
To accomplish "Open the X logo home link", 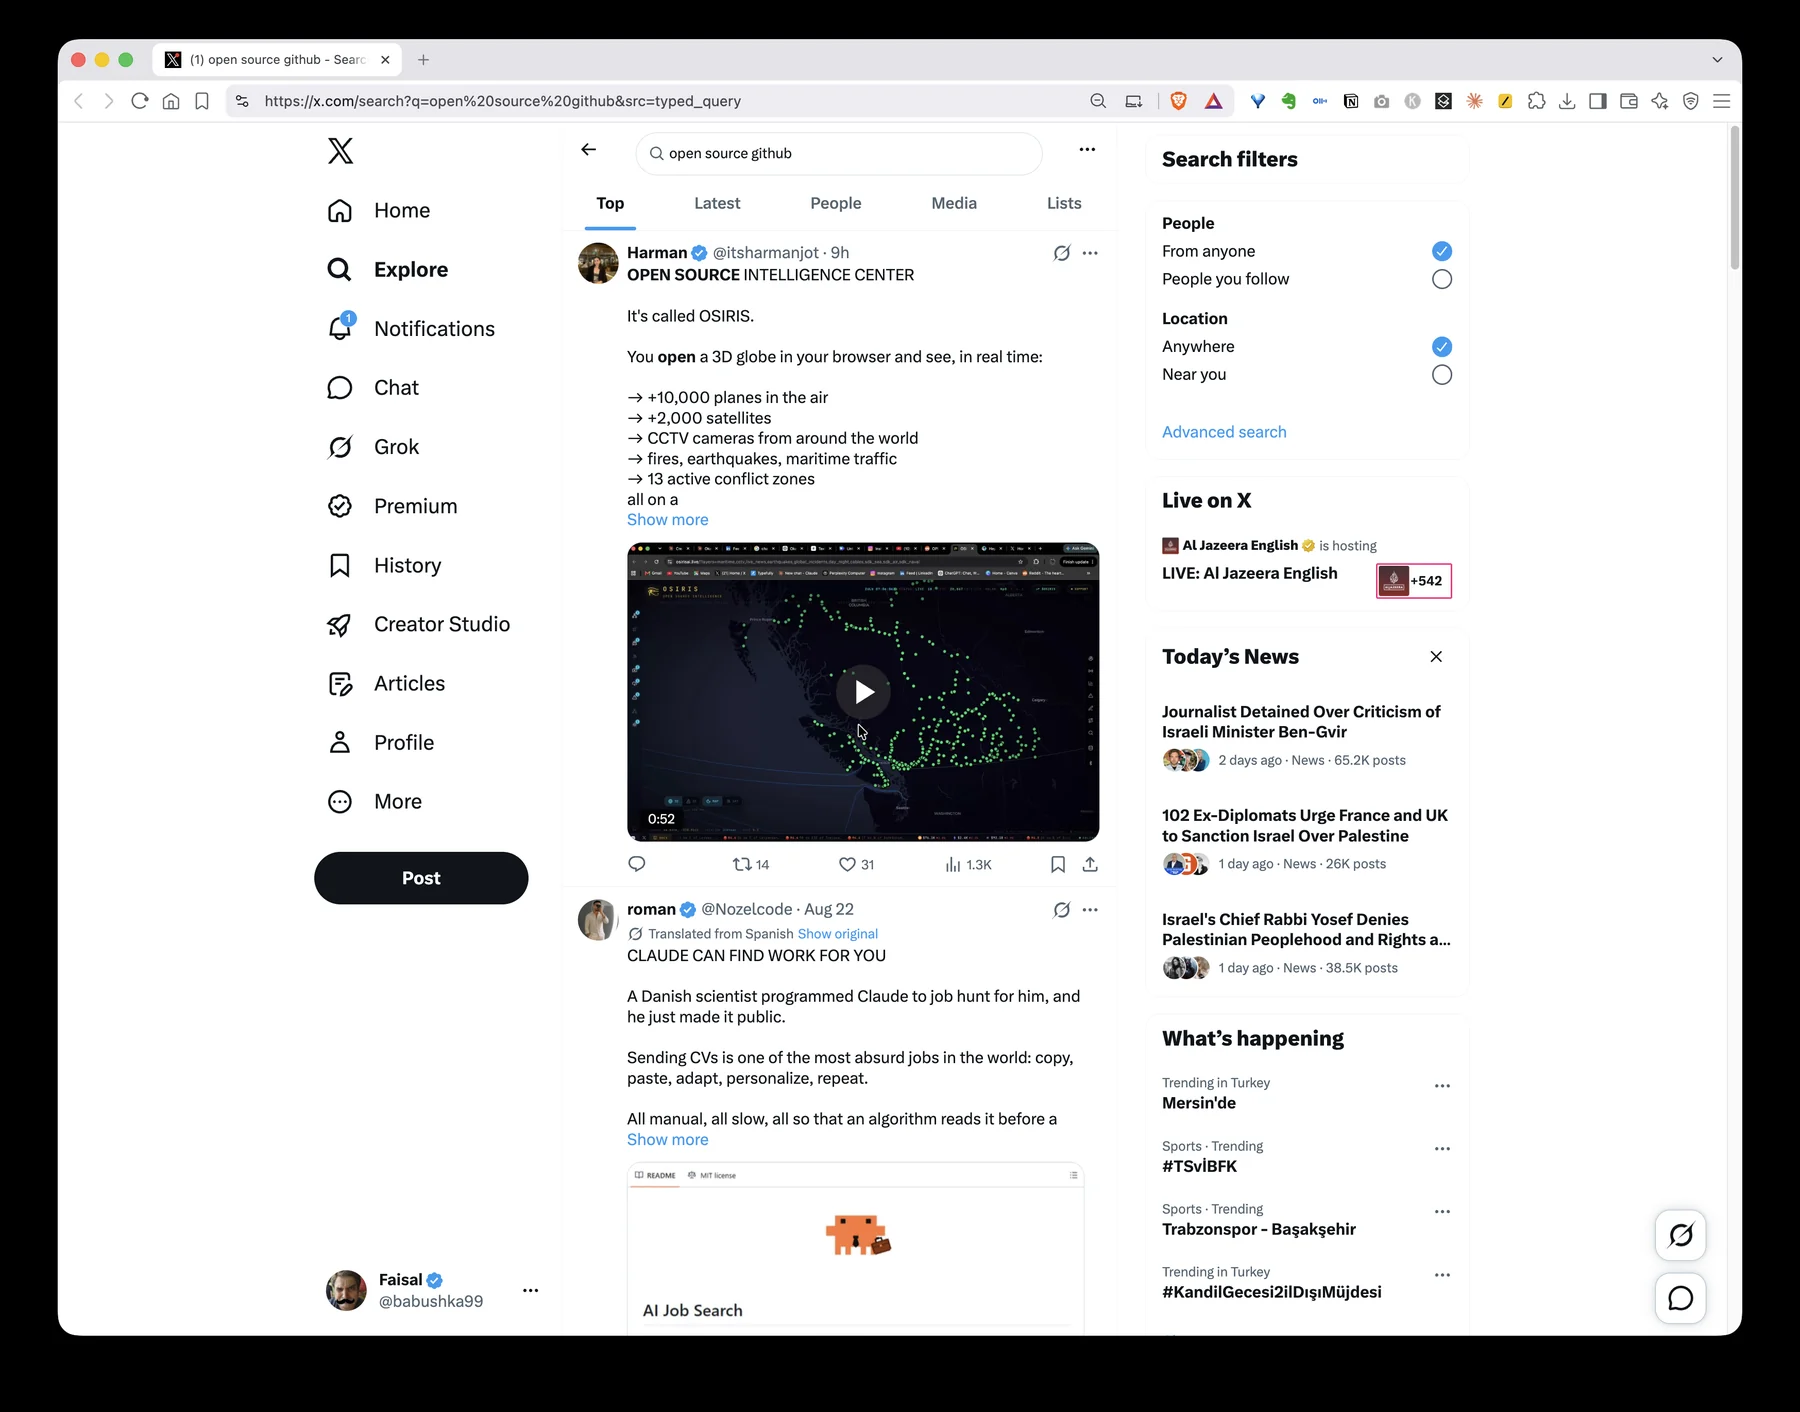I will tap(340, 151).
